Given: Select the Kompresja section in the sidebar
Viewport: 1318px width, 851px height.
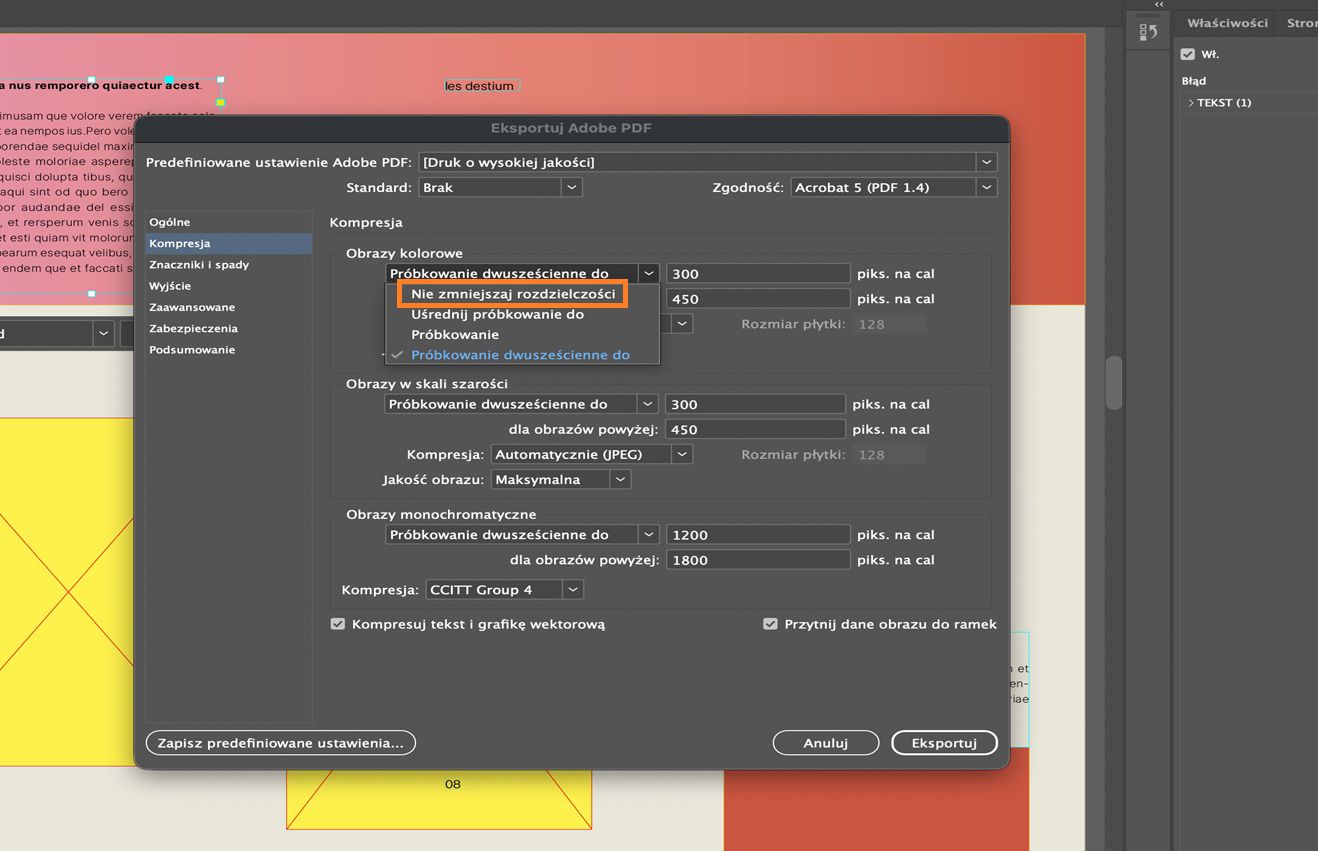Looking at the screenshot, I should click(228, 243).
